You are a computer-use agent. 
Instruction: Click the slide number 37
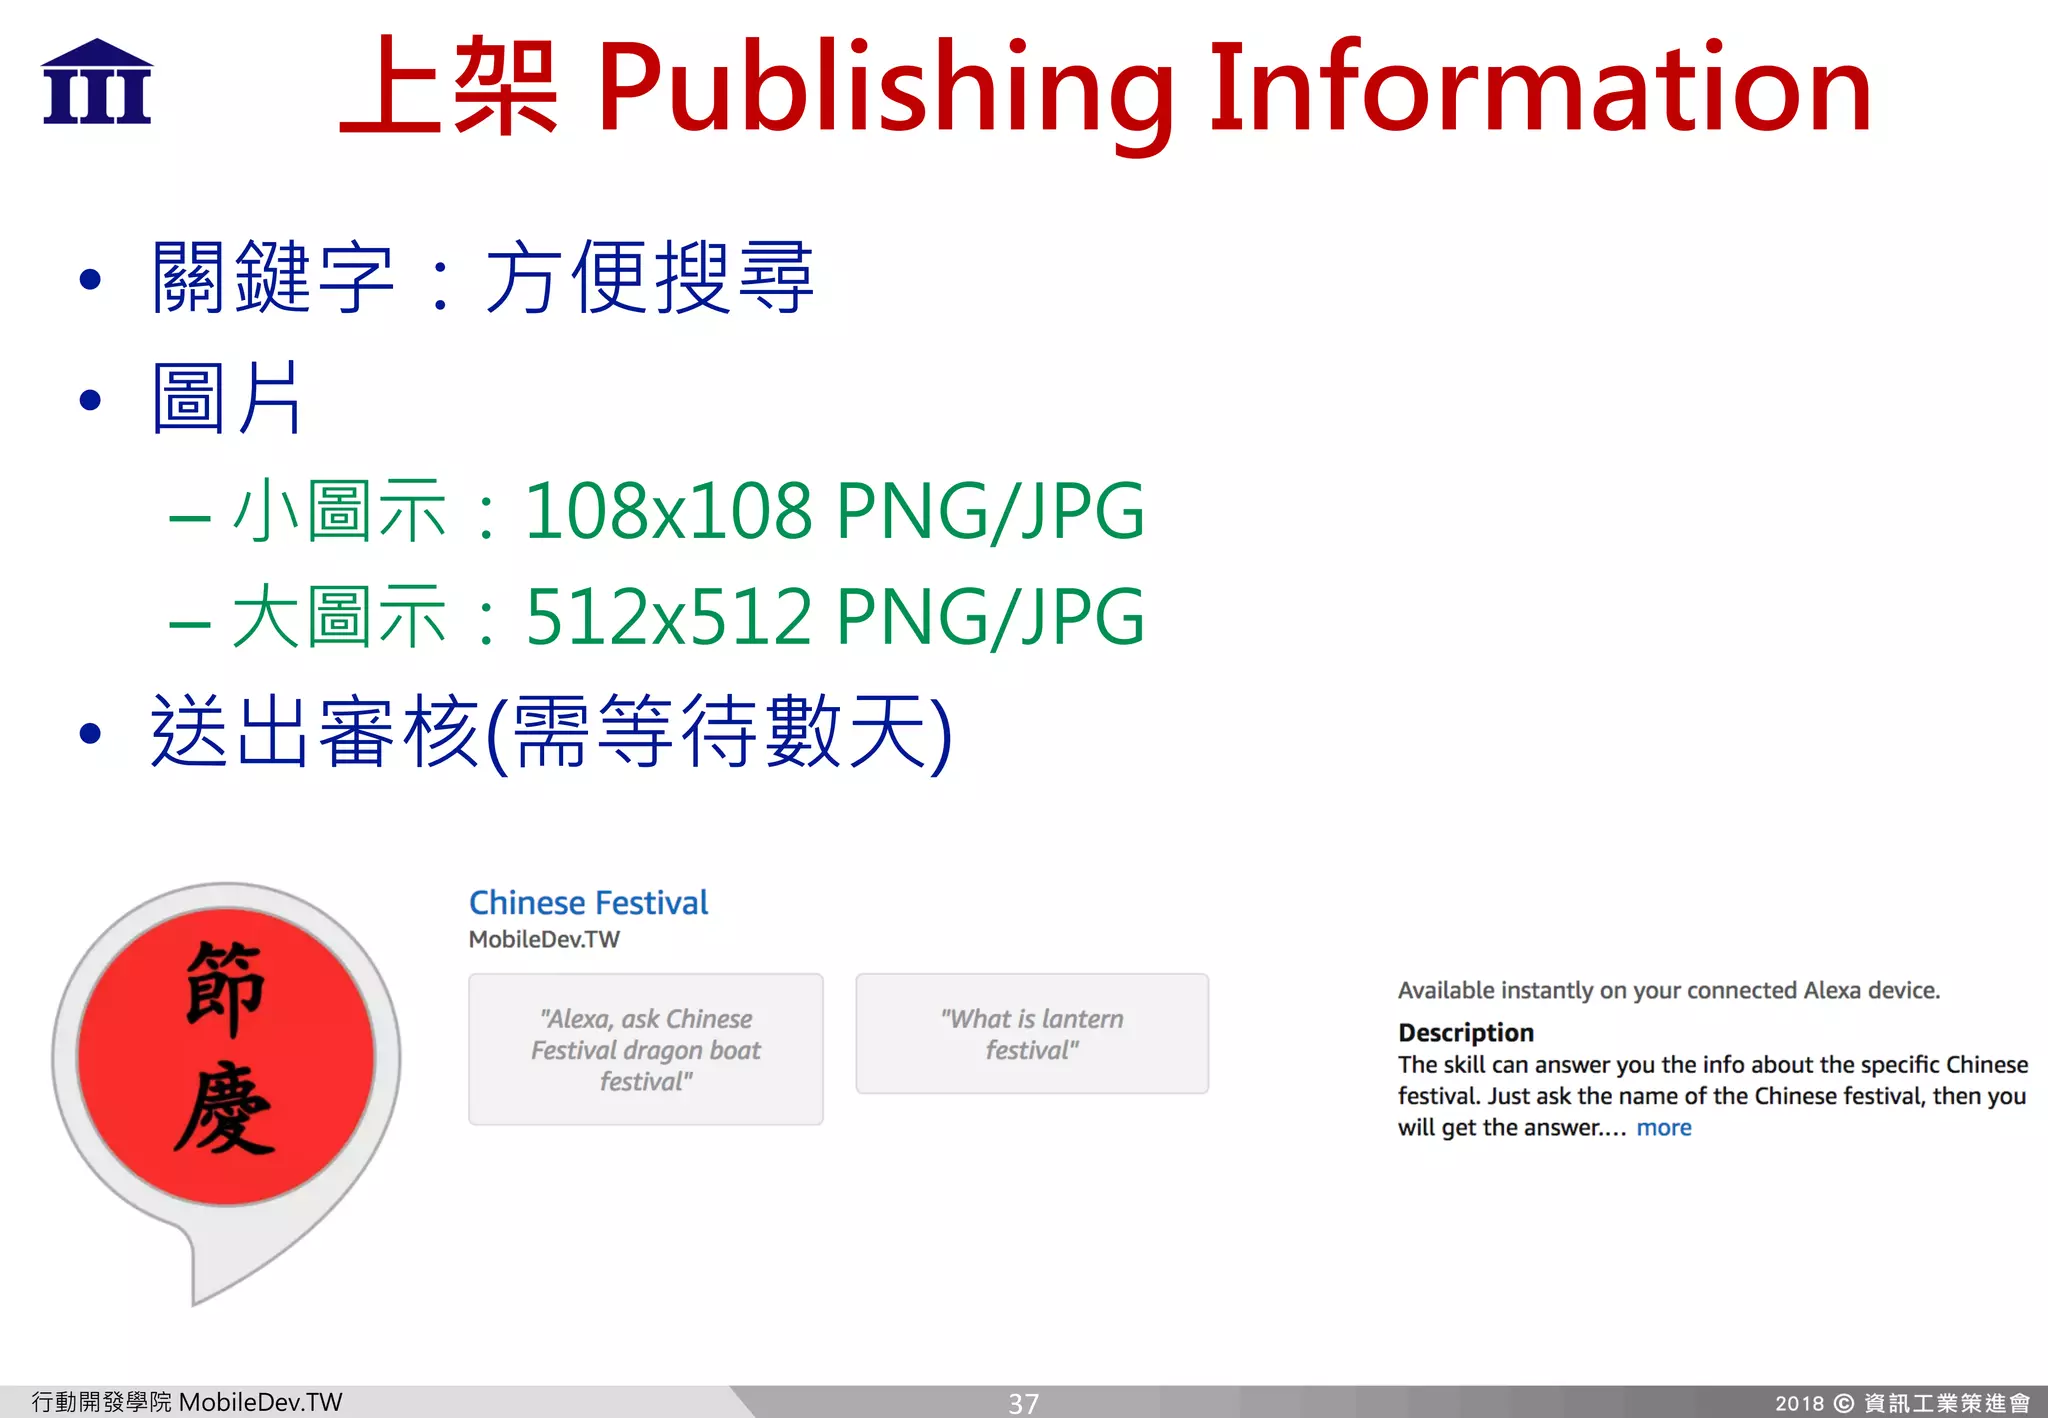[1023, 1404]
